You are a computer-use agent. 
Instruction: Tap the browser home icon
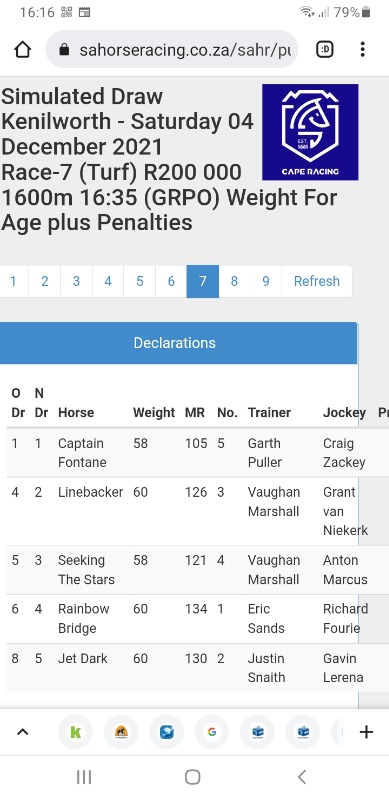click(x=22, y=49)
